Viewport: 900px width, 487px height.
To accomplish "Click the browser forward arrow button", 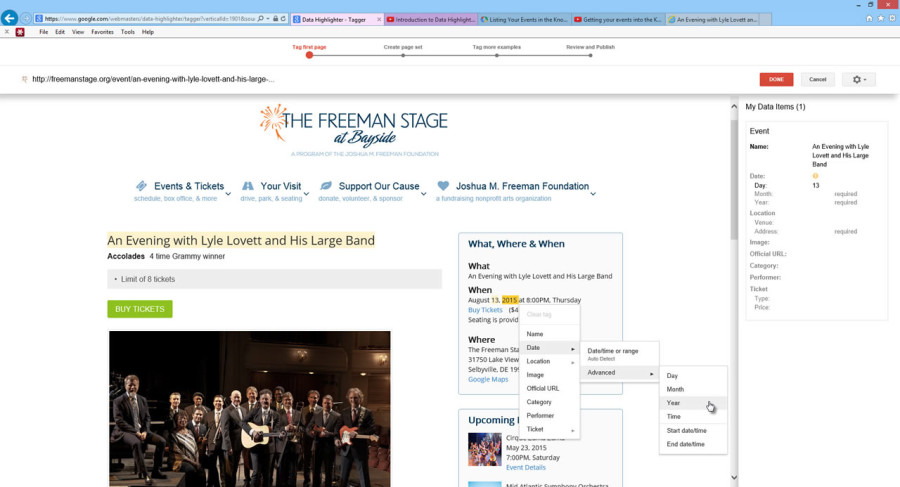I will 26,19.
